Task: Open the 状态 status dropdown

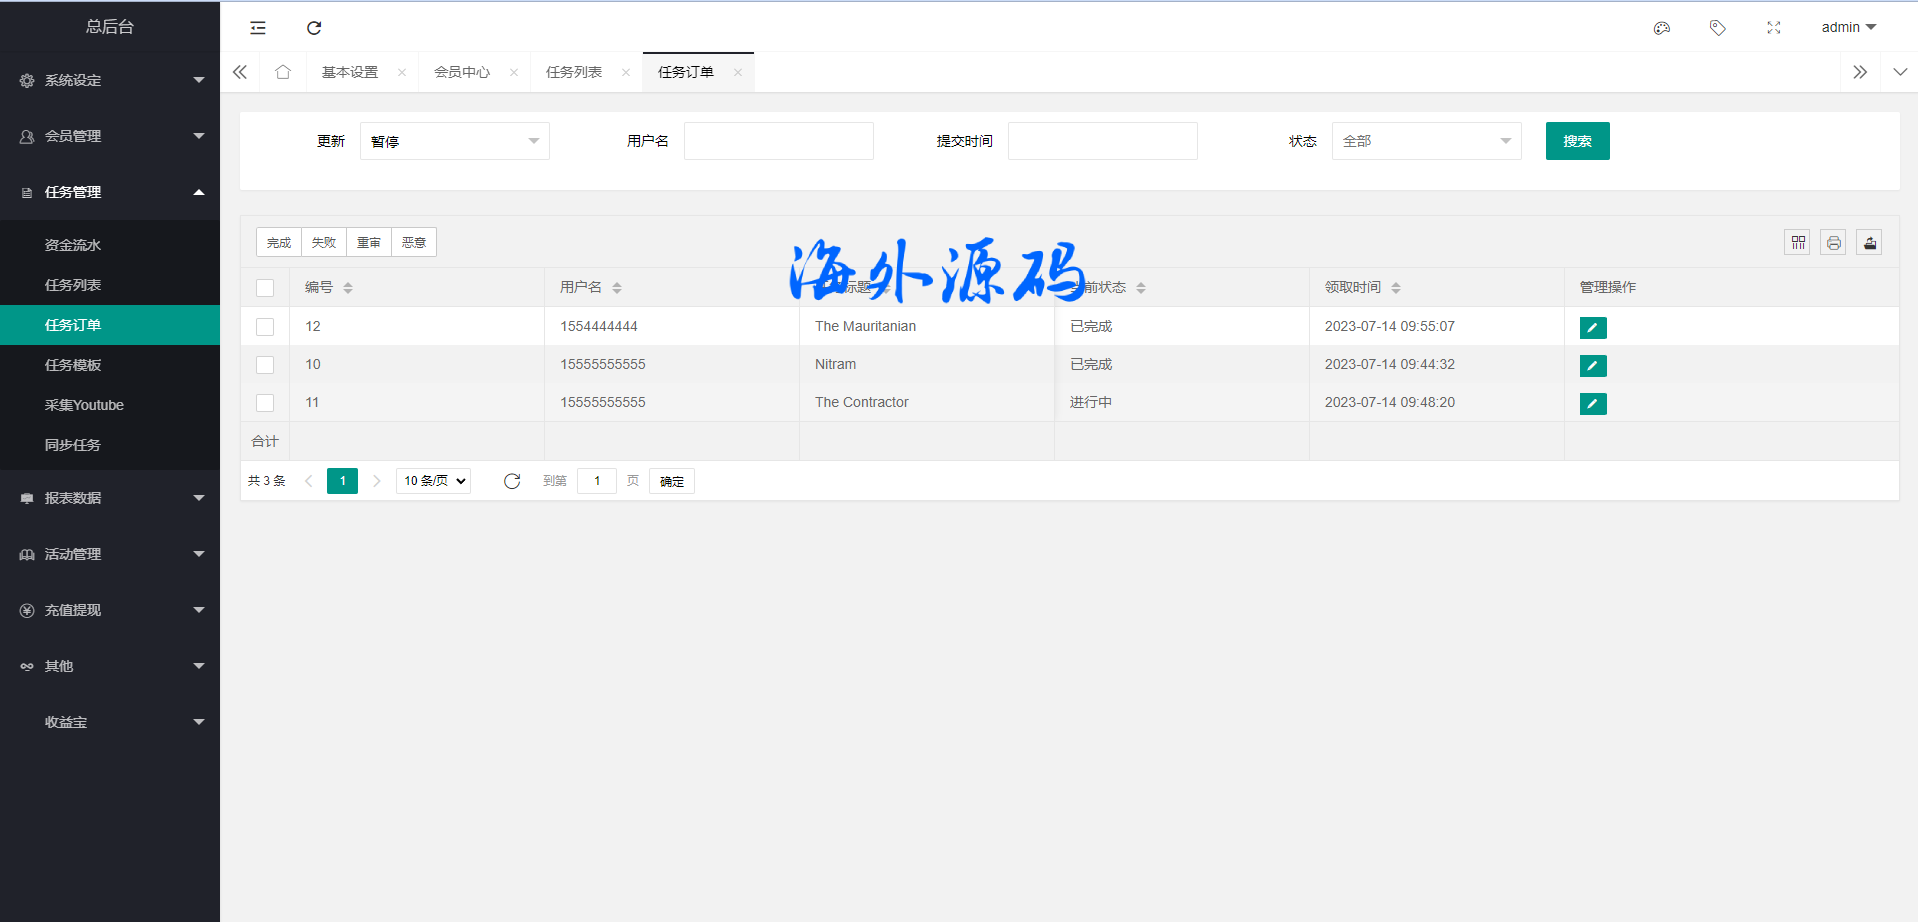Action: pyautogui.click(x=1426, y=141)
